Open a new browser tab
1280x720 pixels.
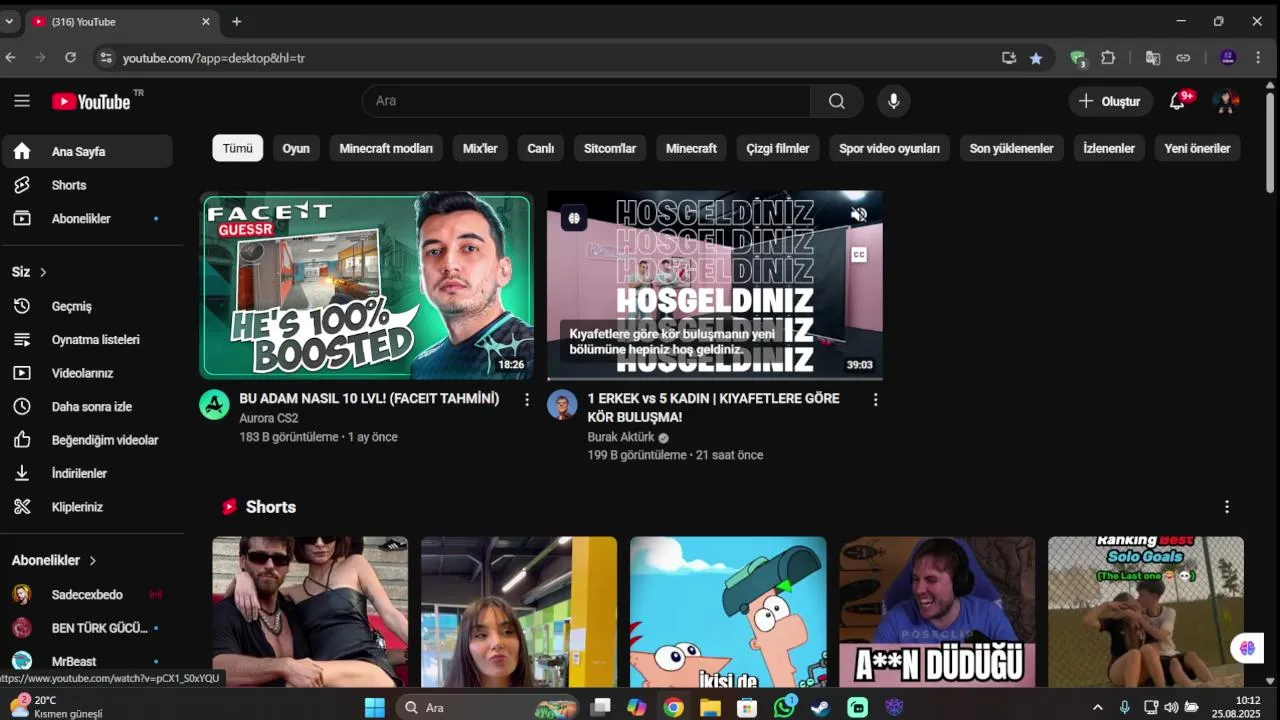(237, 21)
